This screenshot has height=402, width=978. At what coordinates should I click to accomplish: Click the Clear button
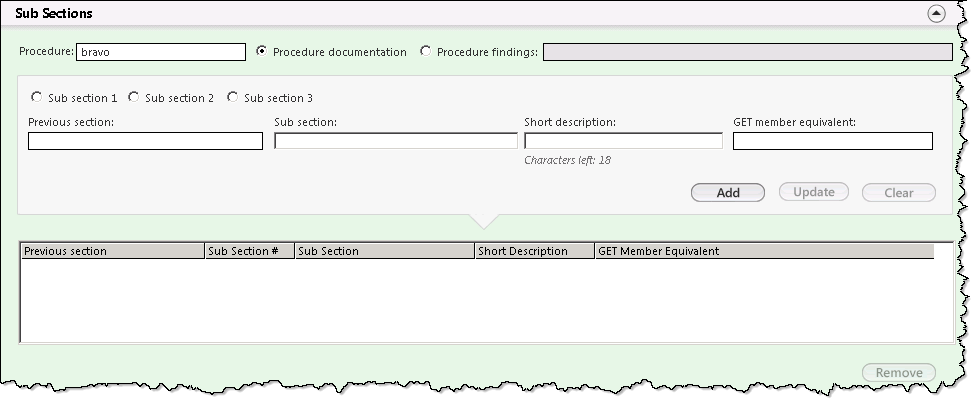[899, 193]
